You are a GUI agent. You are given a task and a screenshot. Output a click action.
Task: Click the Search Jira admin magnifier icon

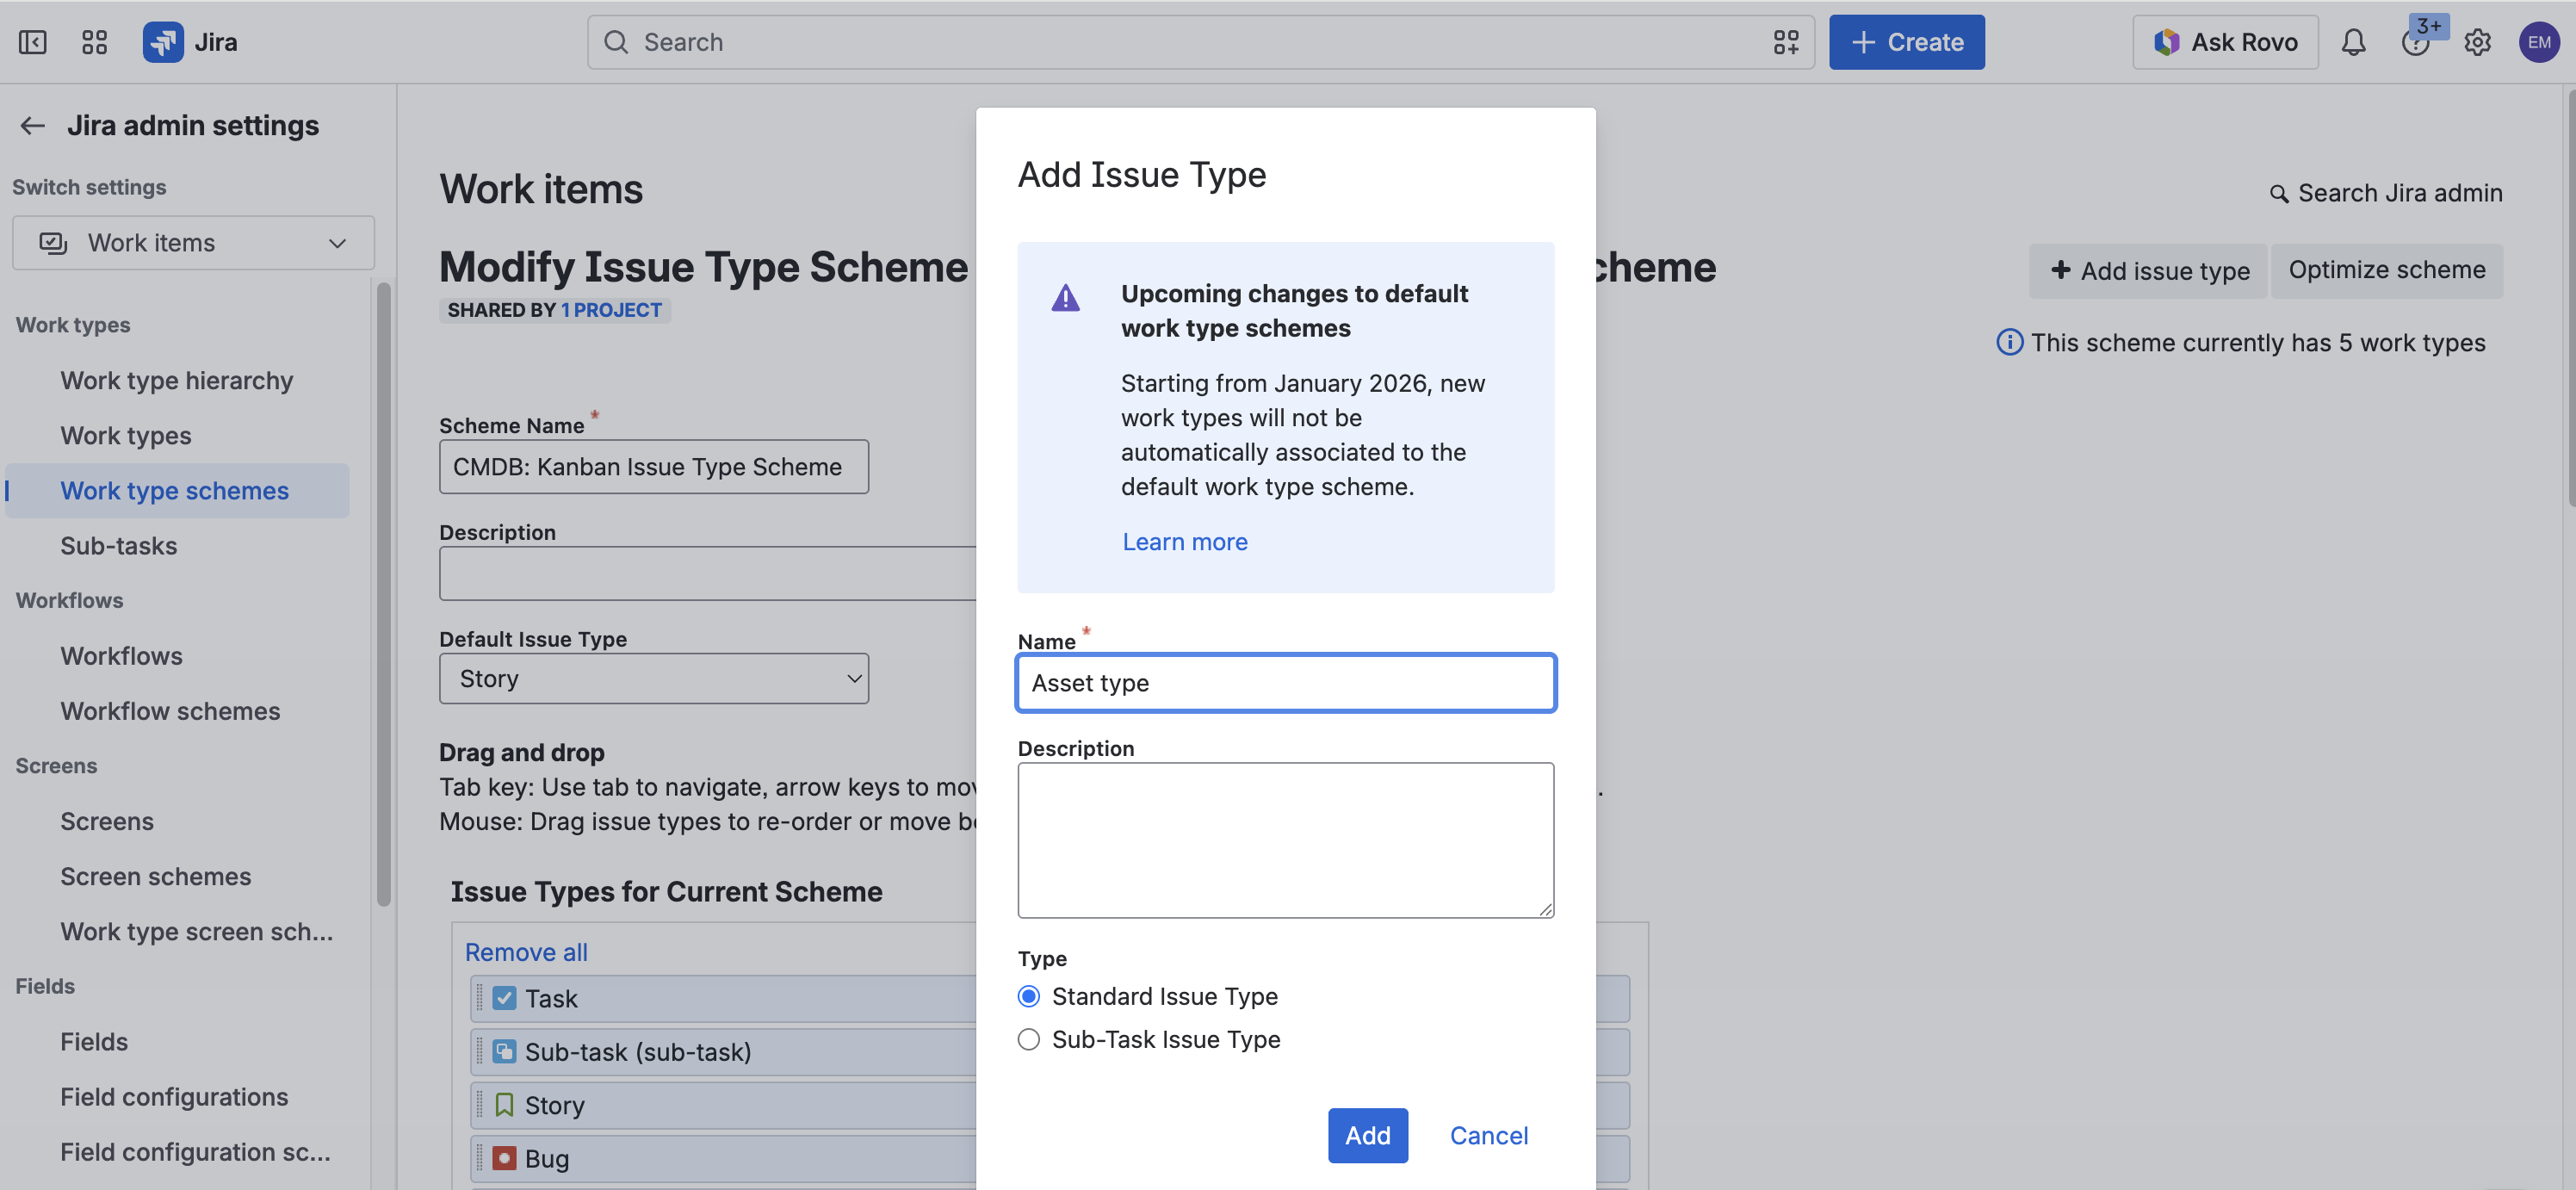point(2278,194)
